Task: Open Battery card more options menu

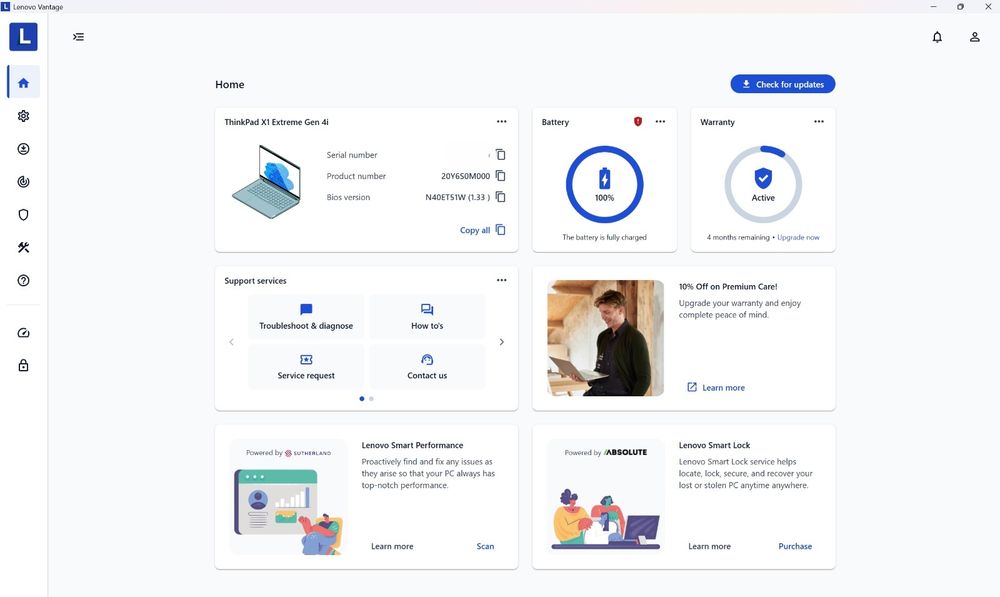Action: click(x=660, y=121)
